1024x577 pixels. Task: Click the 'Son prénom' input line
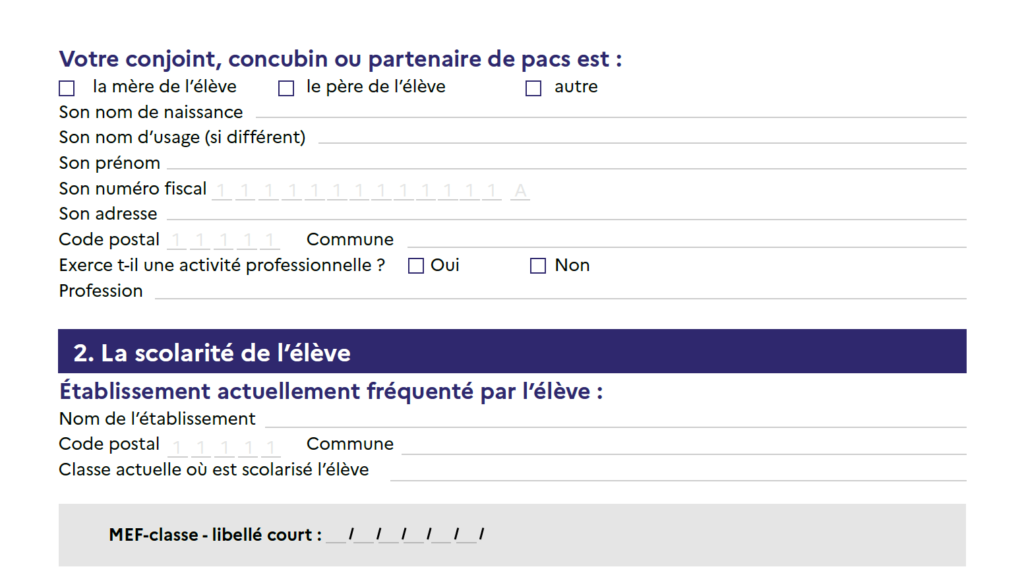565,163
